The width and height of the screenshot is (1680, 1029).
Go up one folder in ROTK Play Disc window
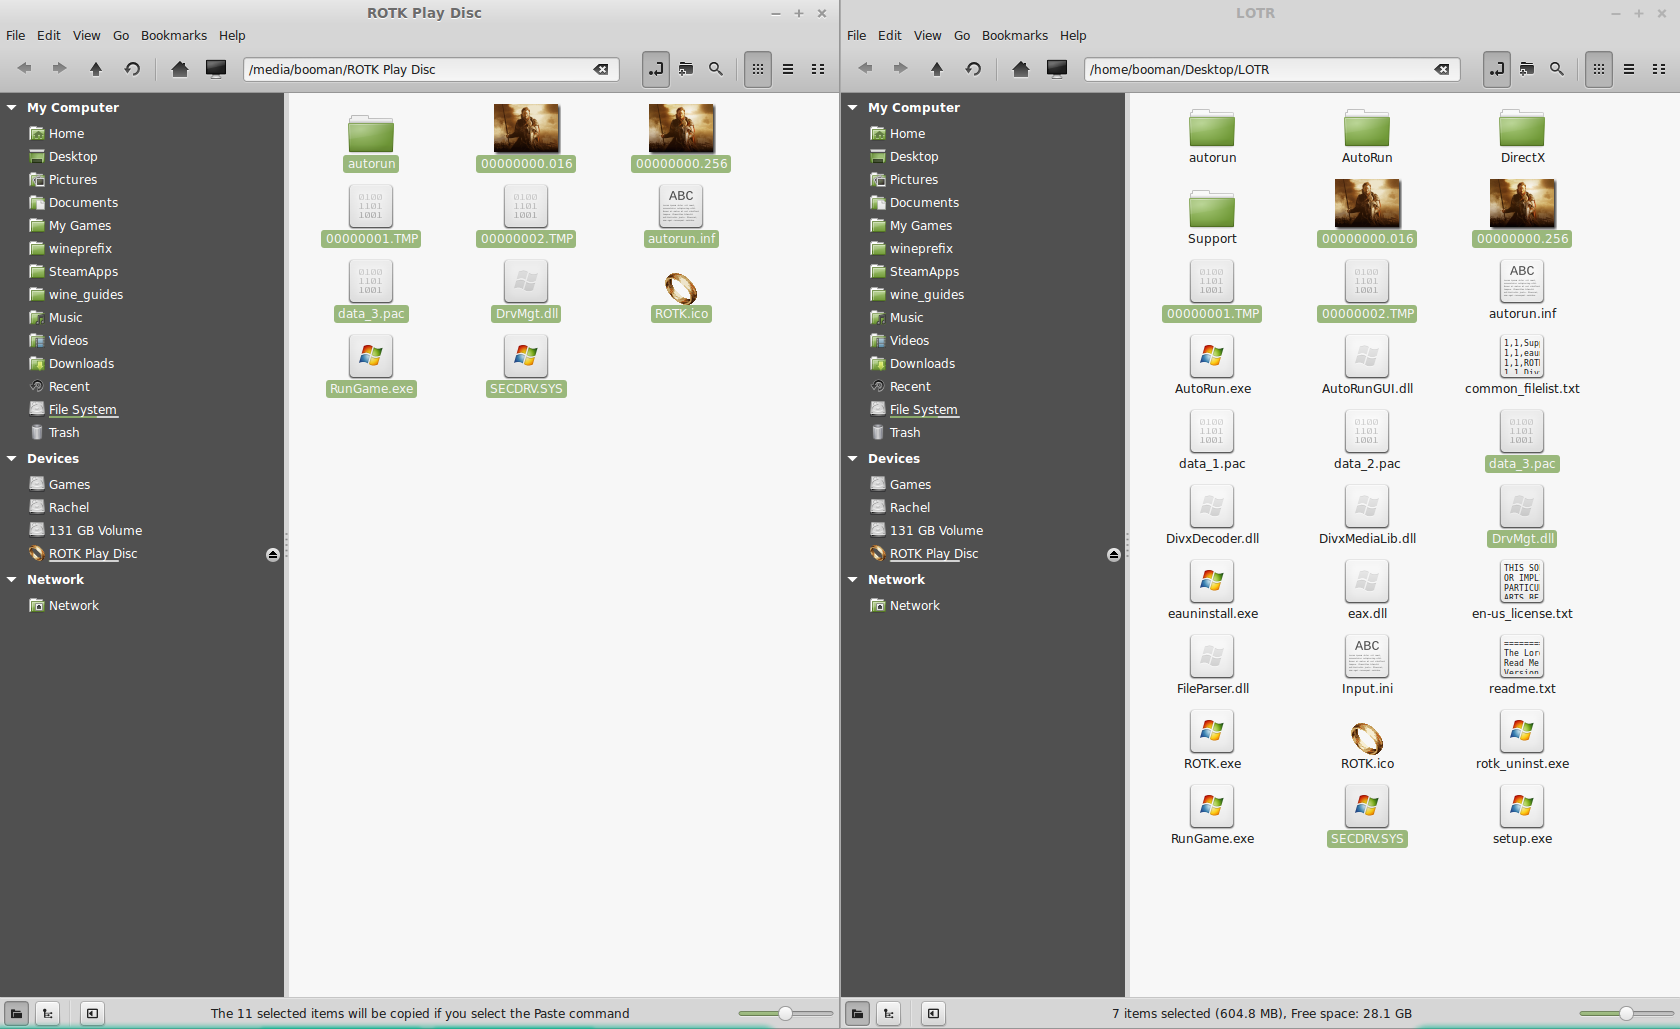pos(96,69)
